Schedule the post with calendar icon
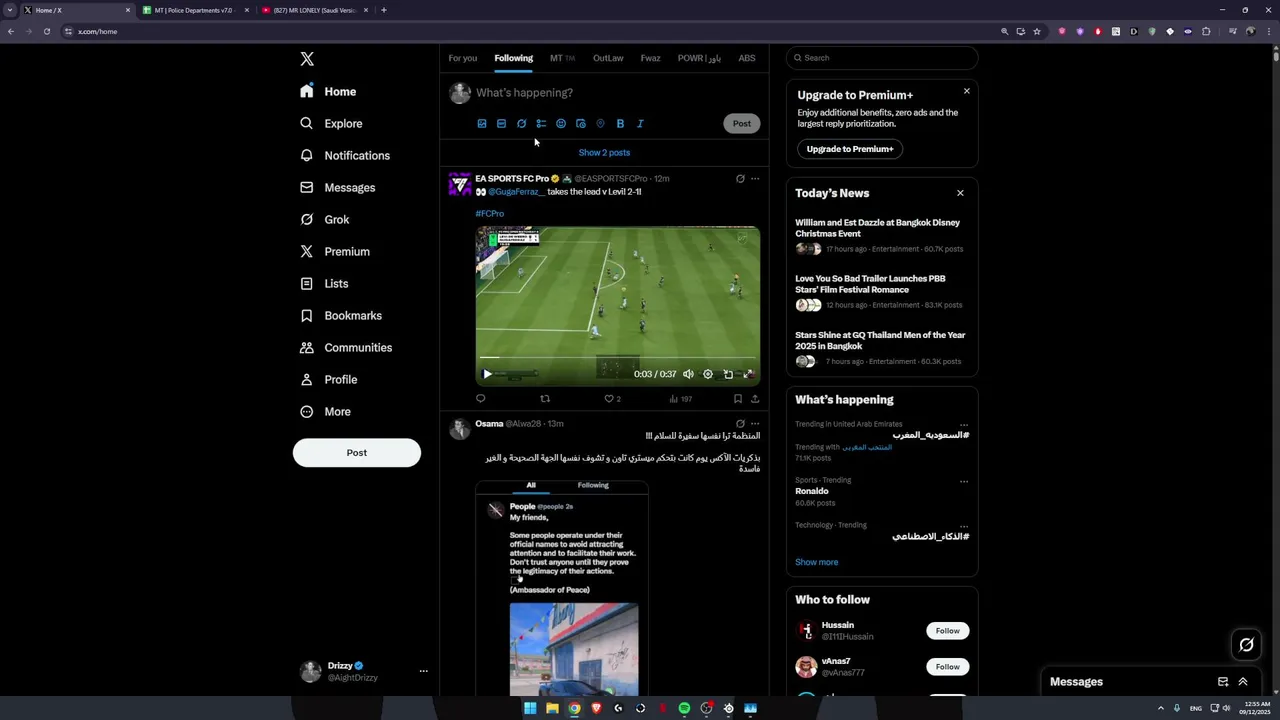This screenshot has width=1280, height=720. point(580,124)
